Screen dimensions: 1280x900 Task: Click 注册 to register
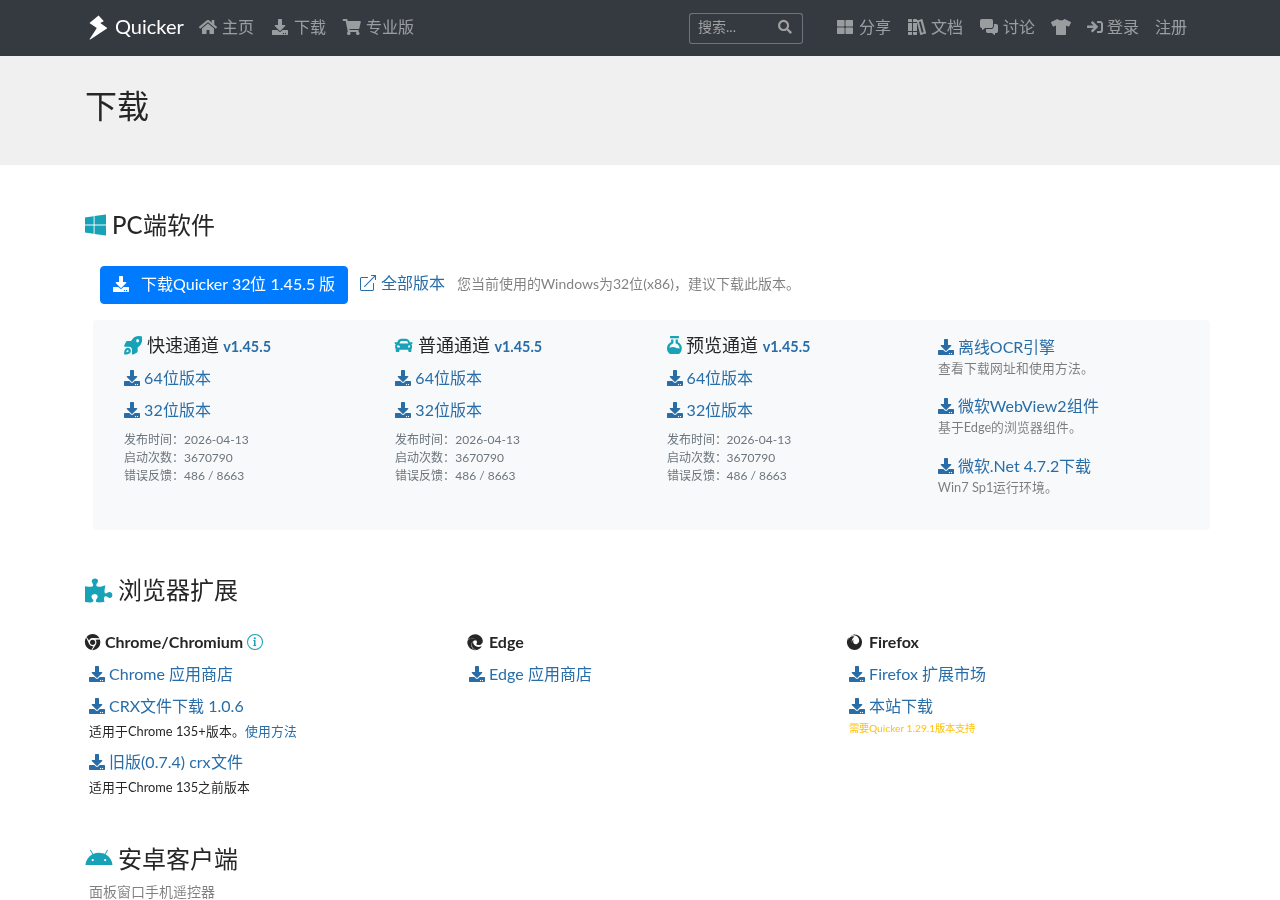pyautogui.click(x=1171, y=28)
